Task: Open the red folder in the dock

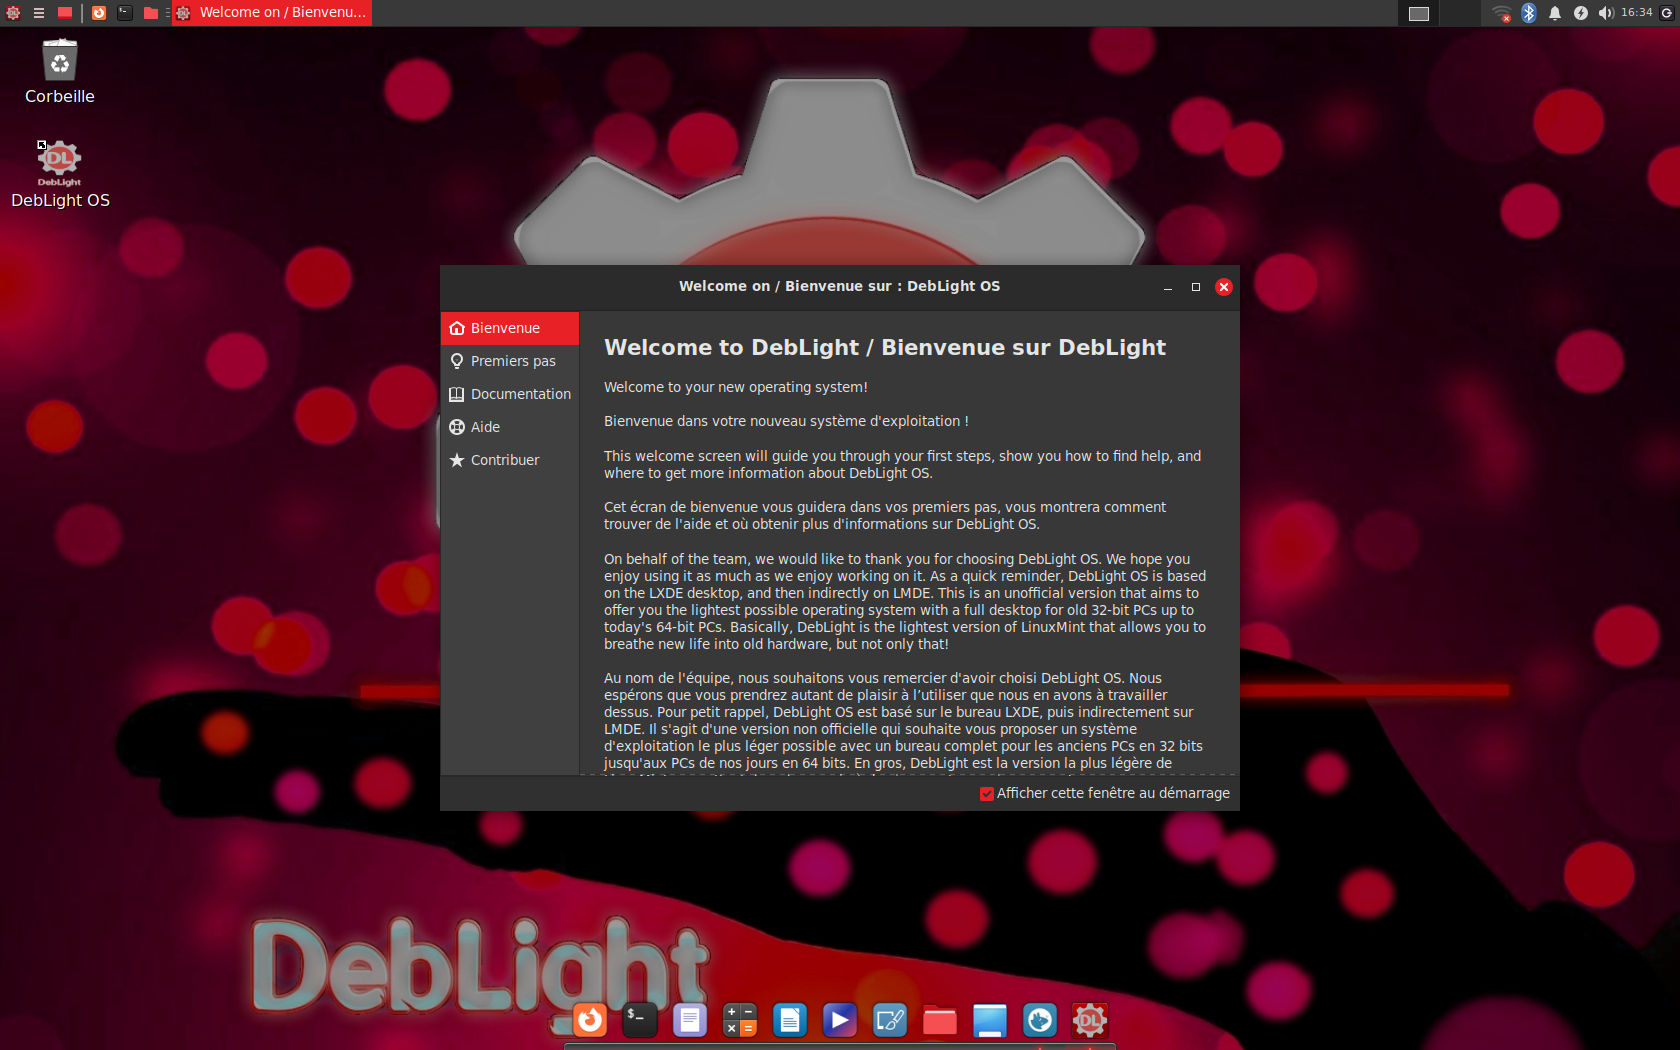Action: [940, 1020]
